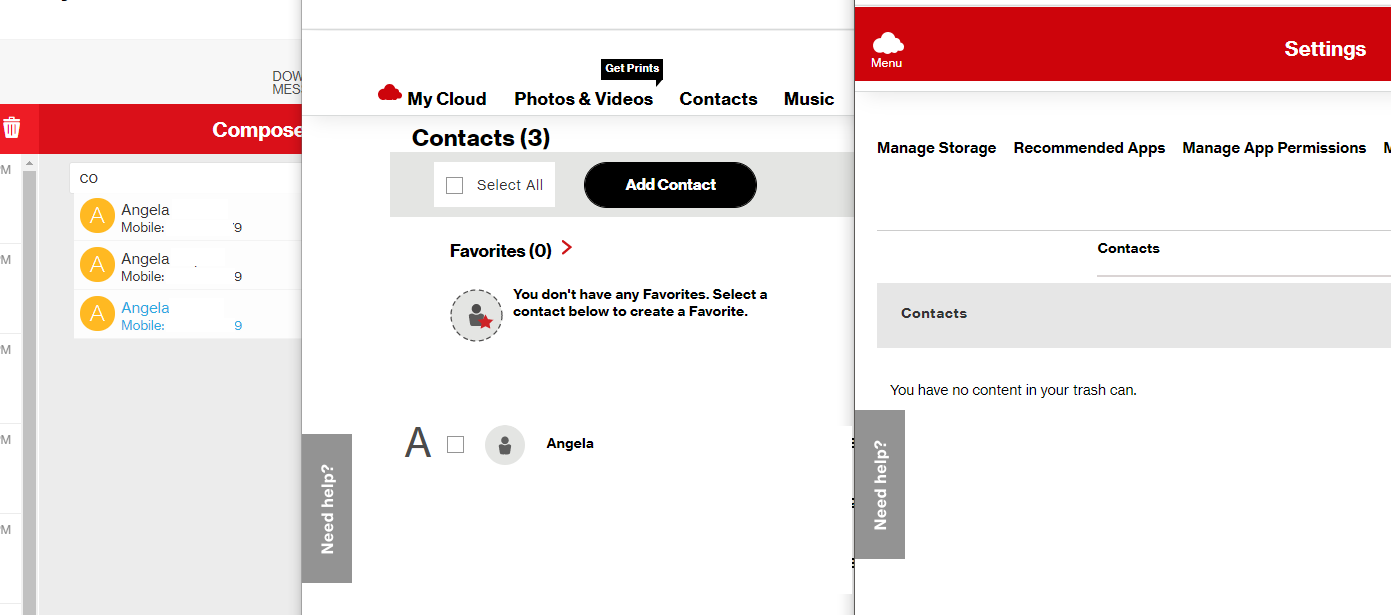The image size is (1391, 615).
Task: Click the contact name Angela in contacts list
Action: tap(570, 443)
